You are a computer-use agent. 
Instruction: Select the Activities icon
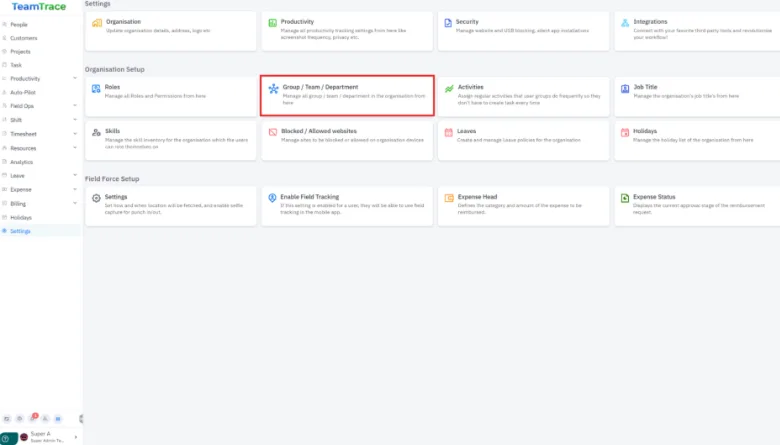click(x=449, y=90)
